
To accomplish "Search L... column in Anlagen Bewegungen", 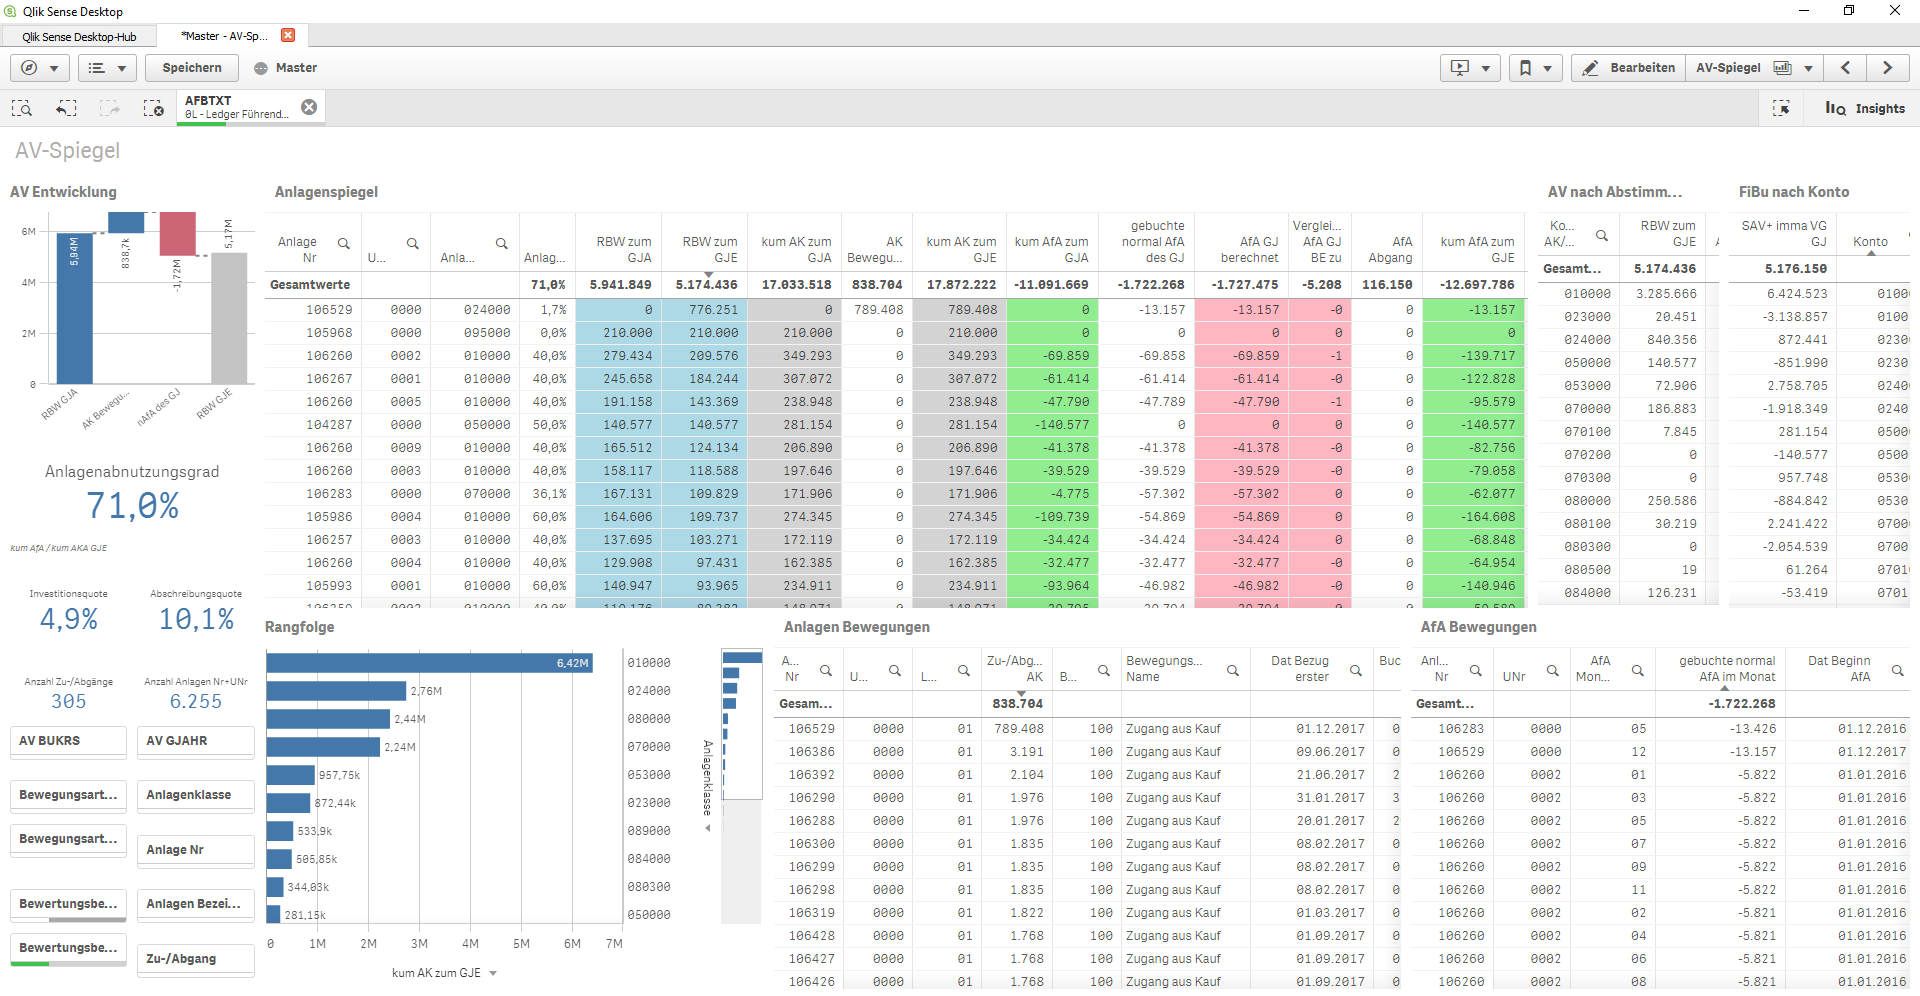I will [x=964, y=670].
